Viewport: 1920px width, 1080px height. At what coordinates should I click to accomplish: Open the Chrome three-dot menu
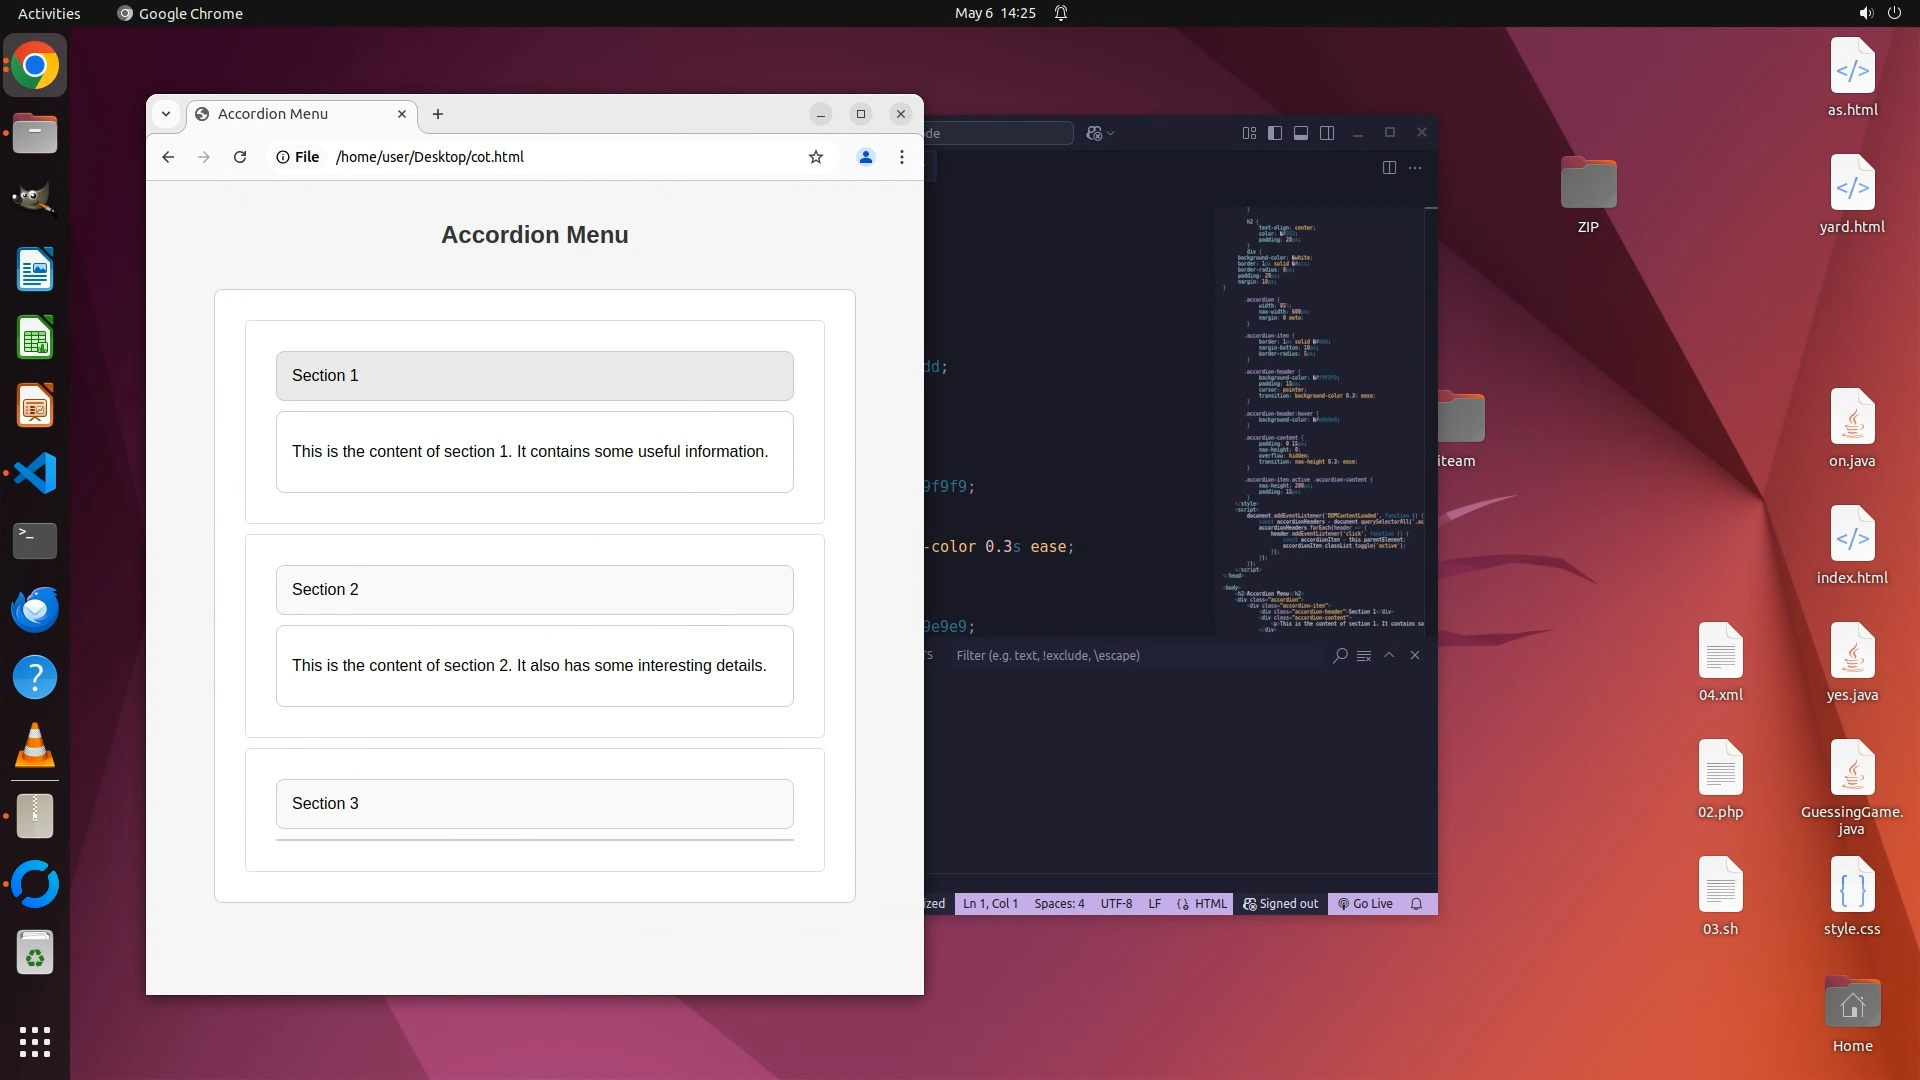902,157
